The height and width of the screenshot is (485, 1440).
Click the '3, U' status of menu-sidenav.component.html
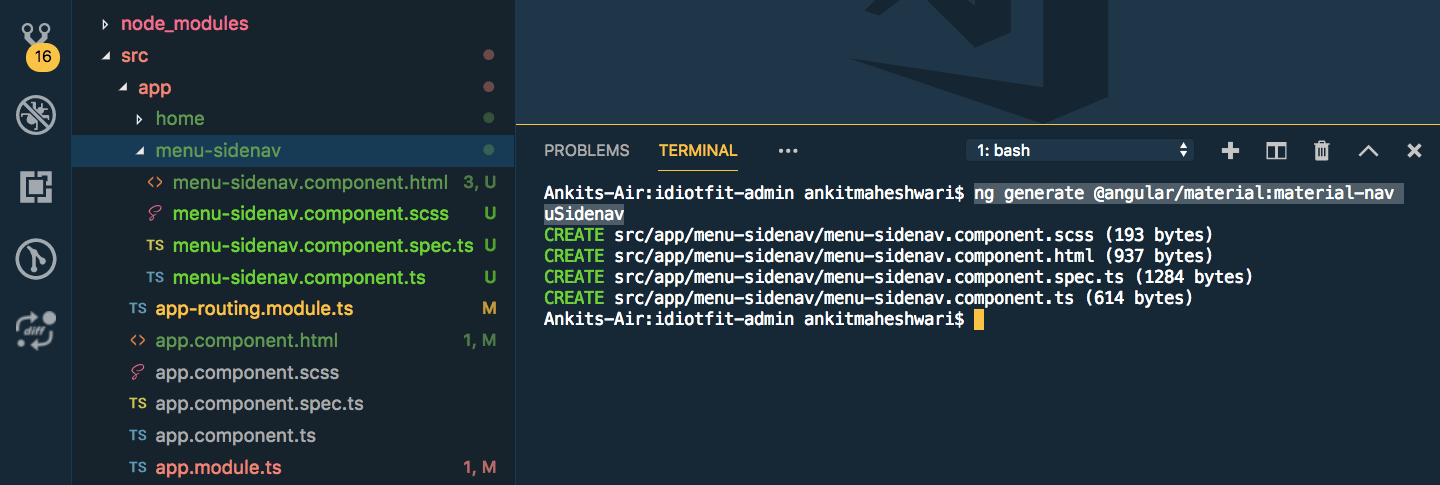[480, 182]
